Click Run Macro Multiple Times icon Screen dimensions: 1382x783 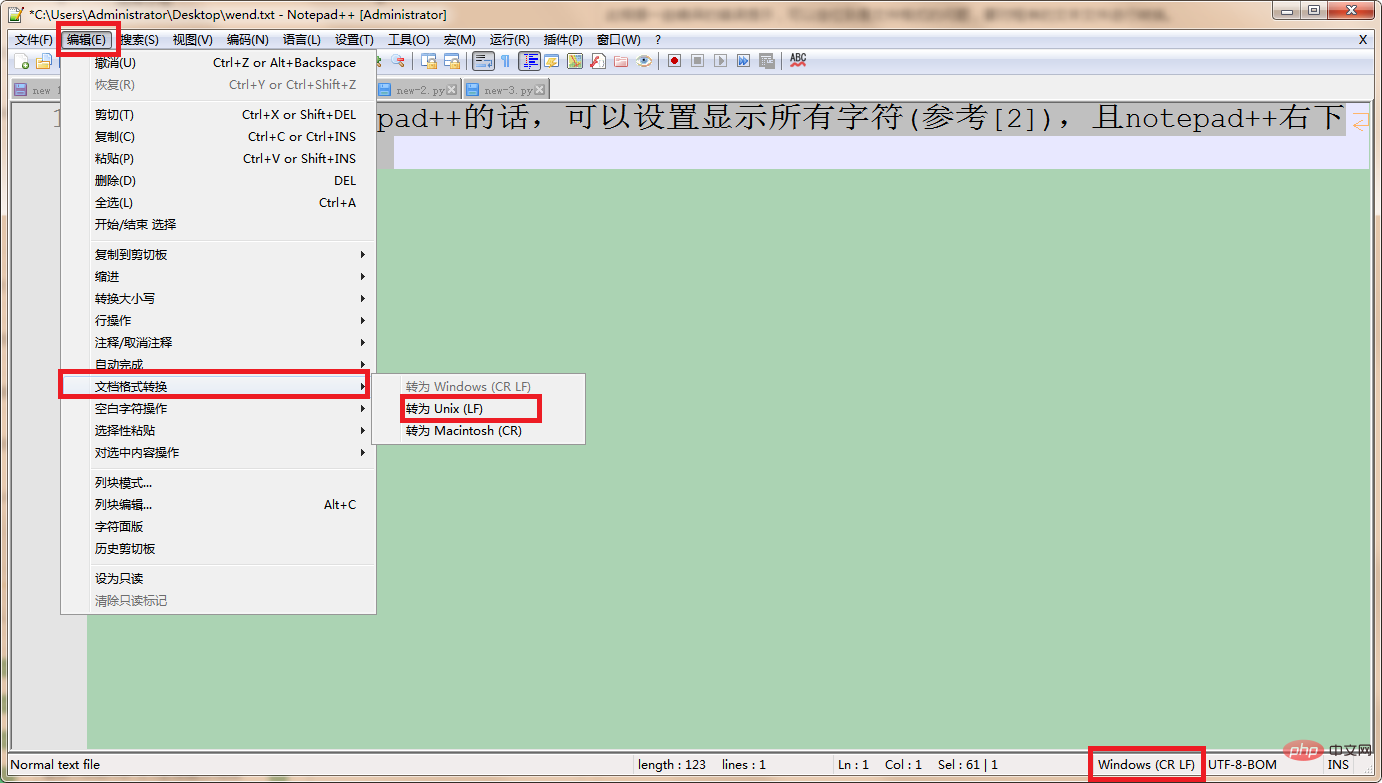pyautogui.click(x=743, y=61)
